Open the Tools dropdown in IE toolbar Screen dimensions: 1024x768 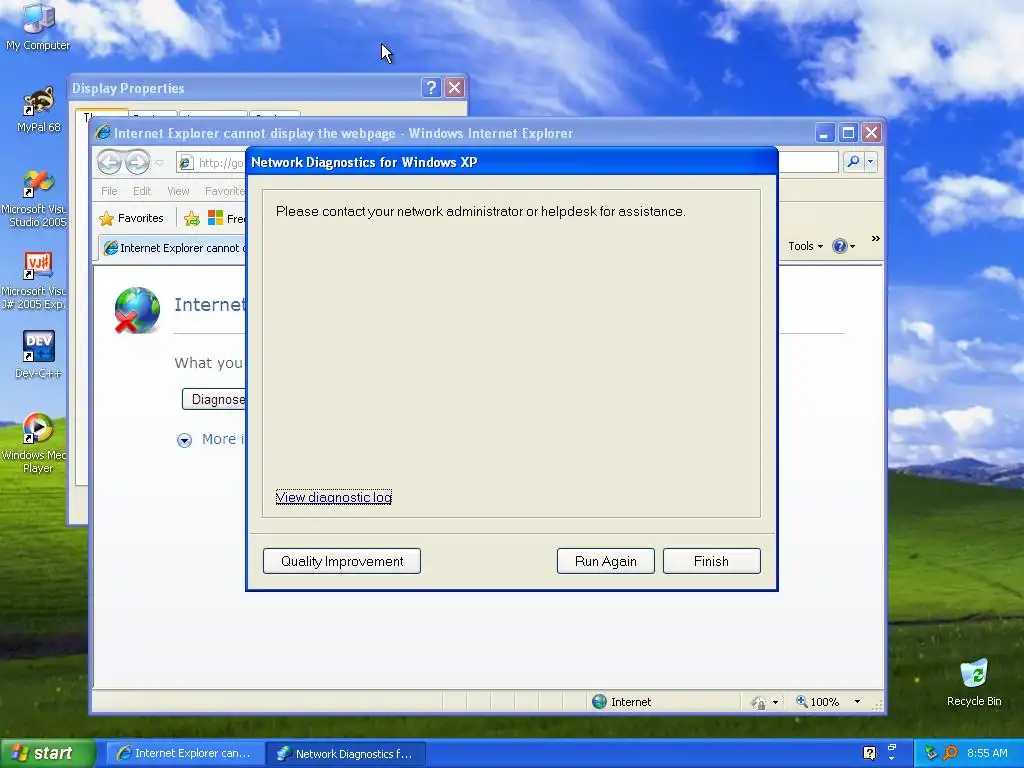(x=805, y=246)
